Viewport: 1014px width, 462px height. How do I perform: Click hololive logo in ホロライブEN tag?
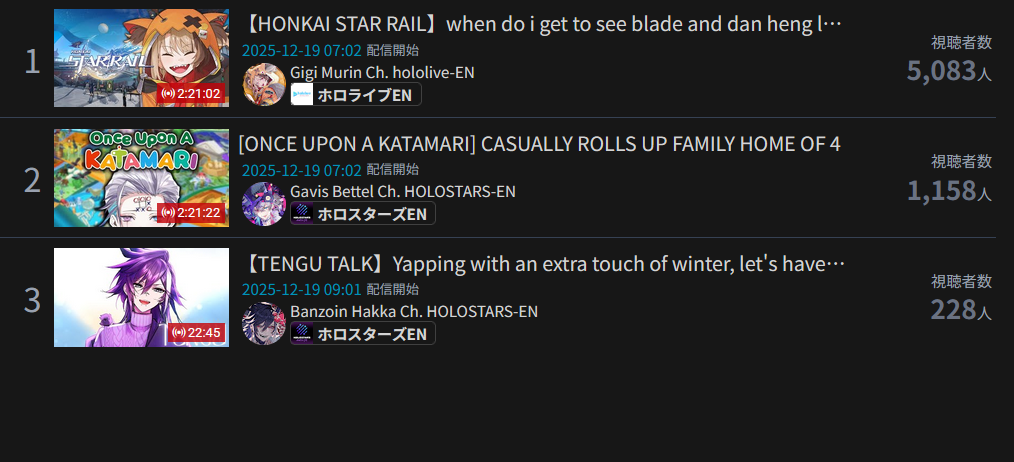[x=302, y=94]
